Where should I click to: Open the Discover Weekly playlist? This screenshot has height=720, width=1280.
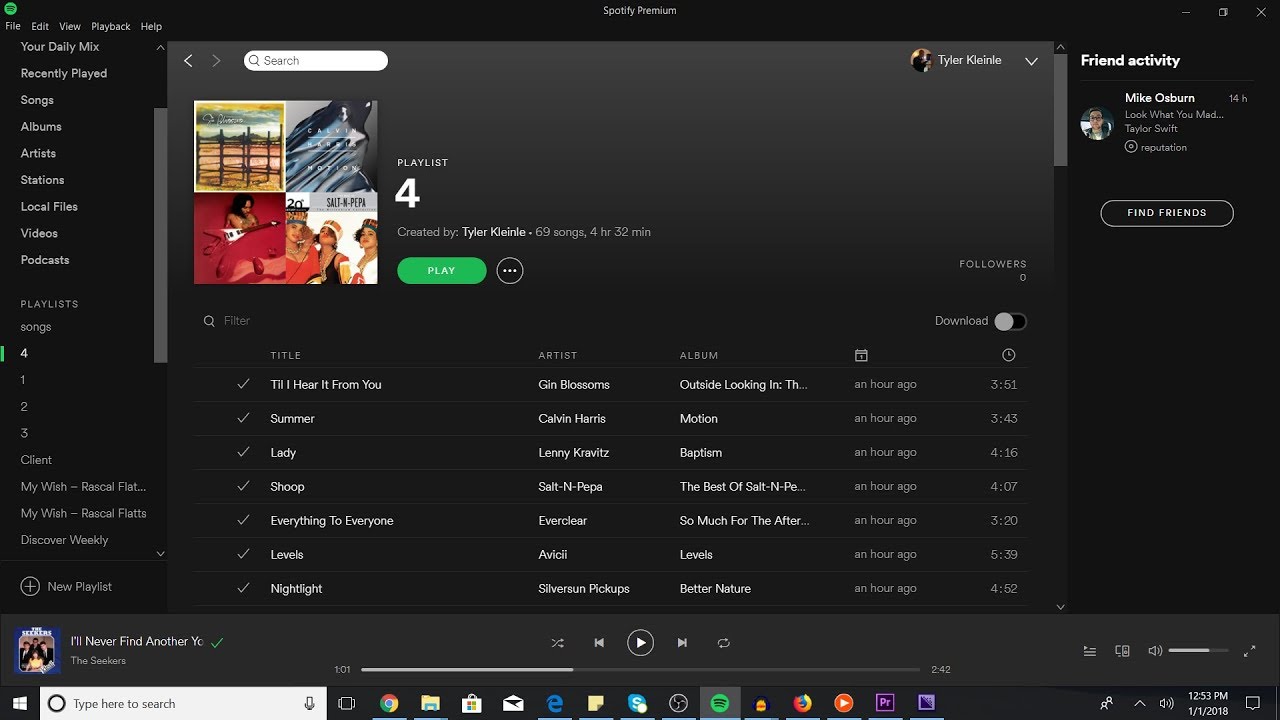(x=64, y=540)
